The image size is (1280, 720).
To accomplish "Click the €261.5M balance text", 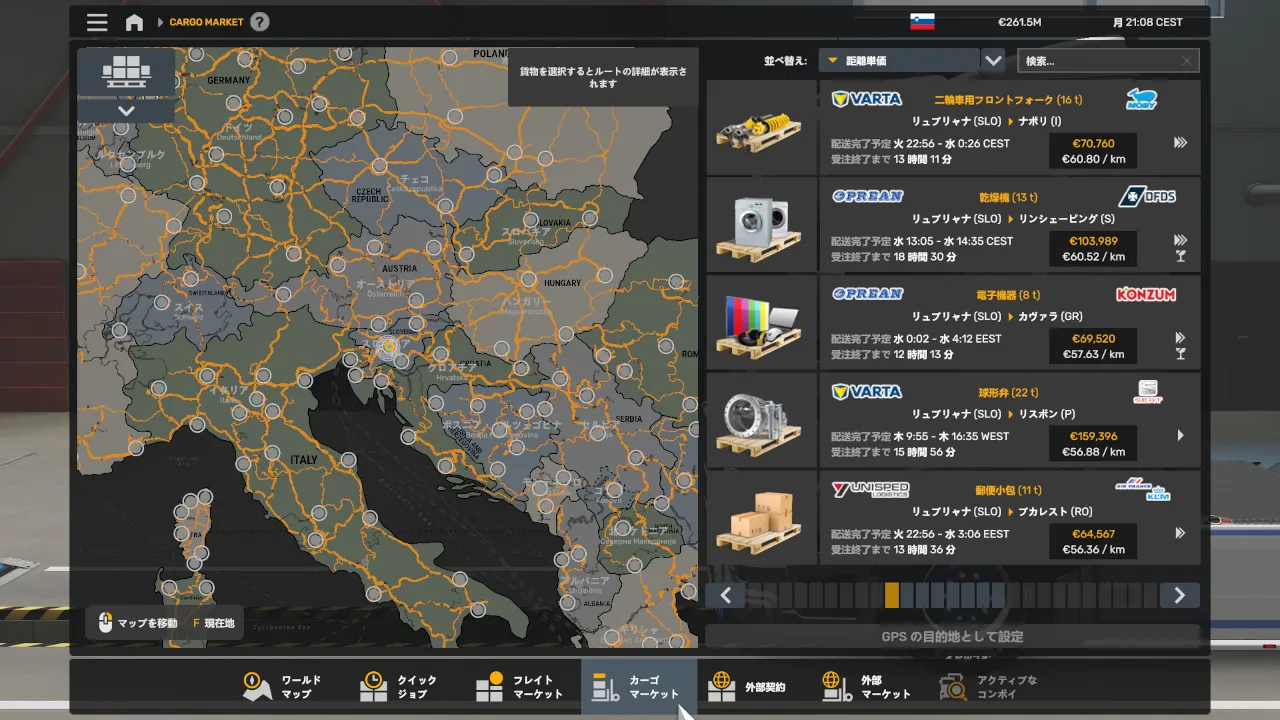I will pyautogui.click(x=1020, y=22).
